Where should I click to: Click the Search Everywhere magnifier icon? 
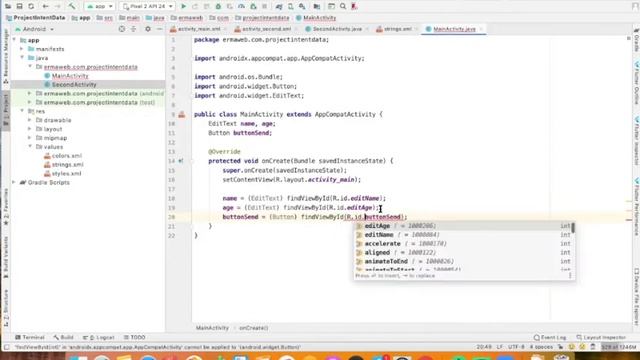[343, 6]
